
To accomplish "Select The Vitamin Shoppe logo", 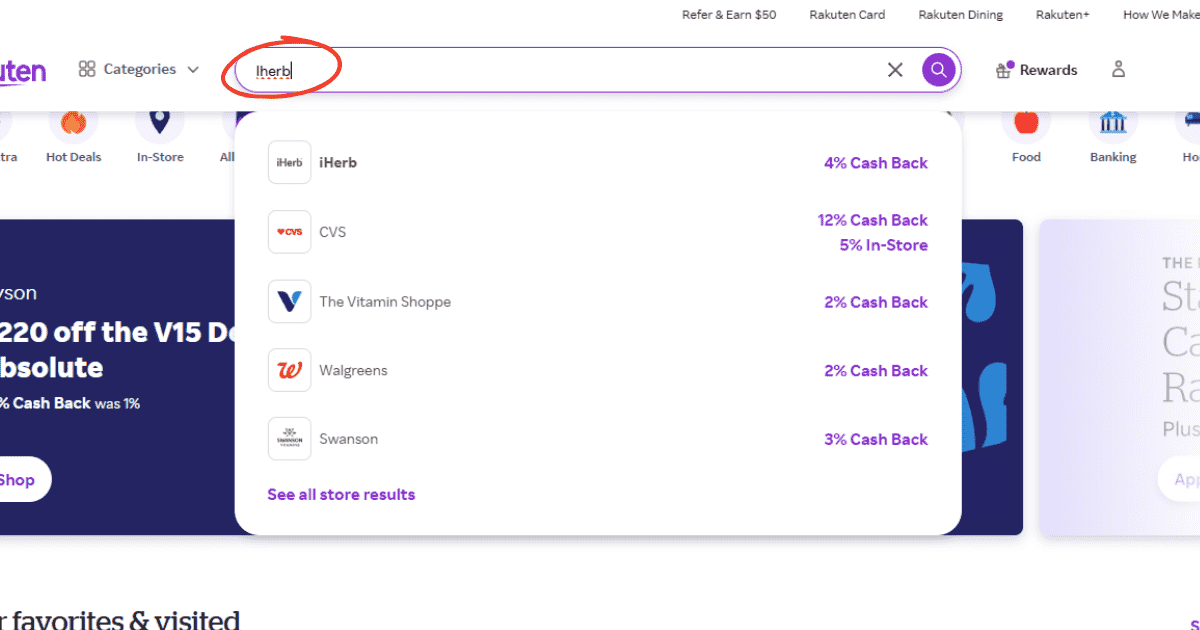I will pos(289,301).
